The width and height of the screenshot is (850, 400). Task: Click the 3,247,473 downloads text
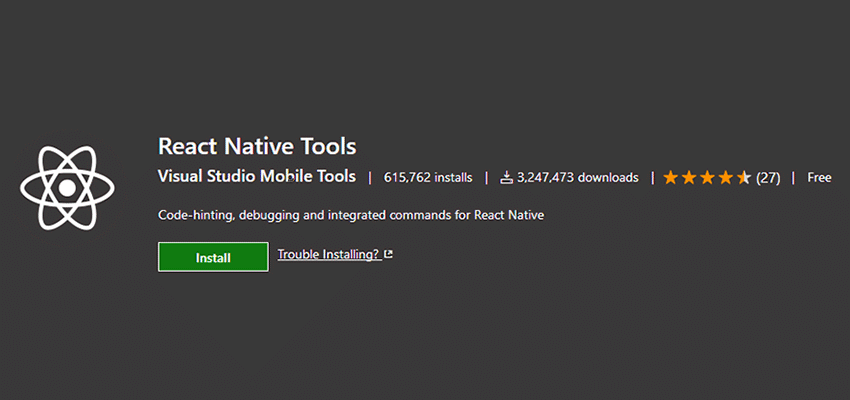(577, 178)
